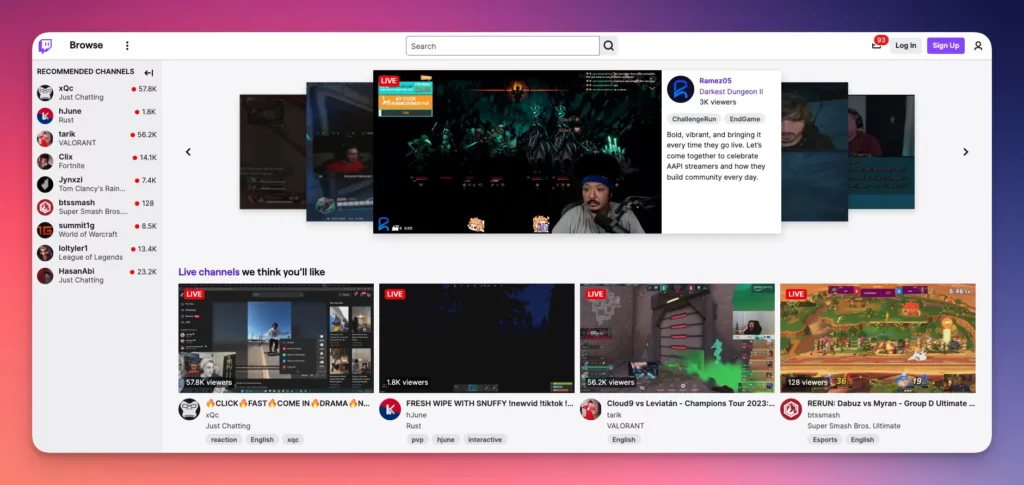Viewport: 1024px width, 485px height.
Task: Click Super Smash Bros. Ultimate category link
Action: point(854,426)
